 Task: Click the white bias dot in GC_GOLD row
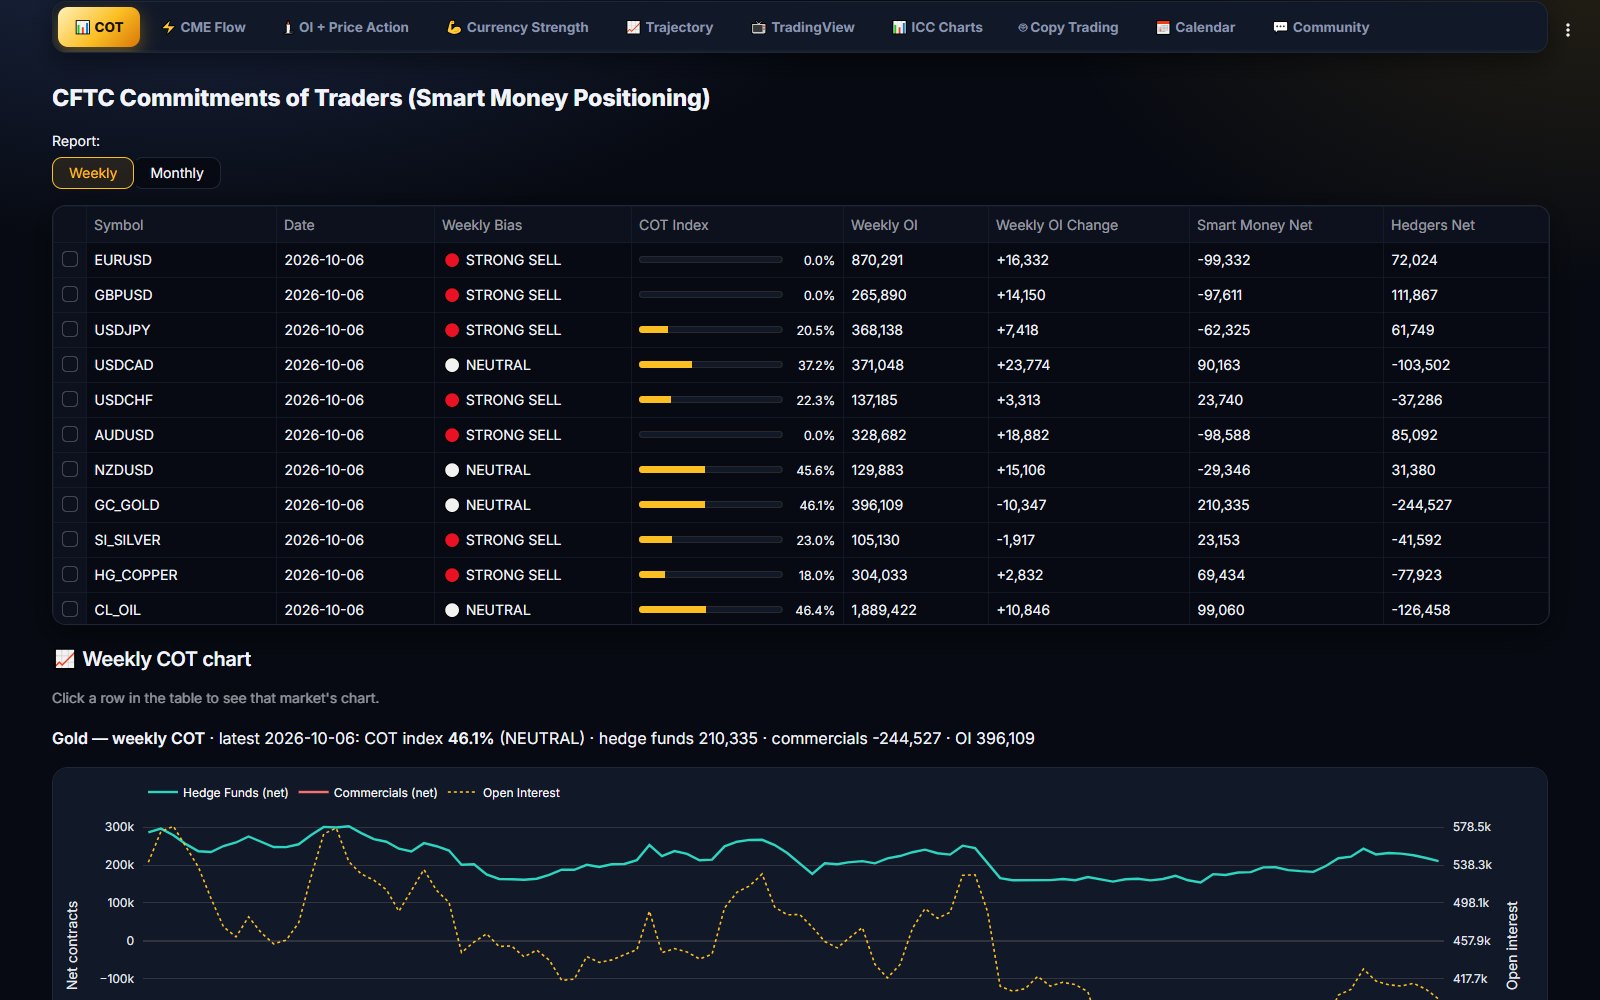(452, 505)
